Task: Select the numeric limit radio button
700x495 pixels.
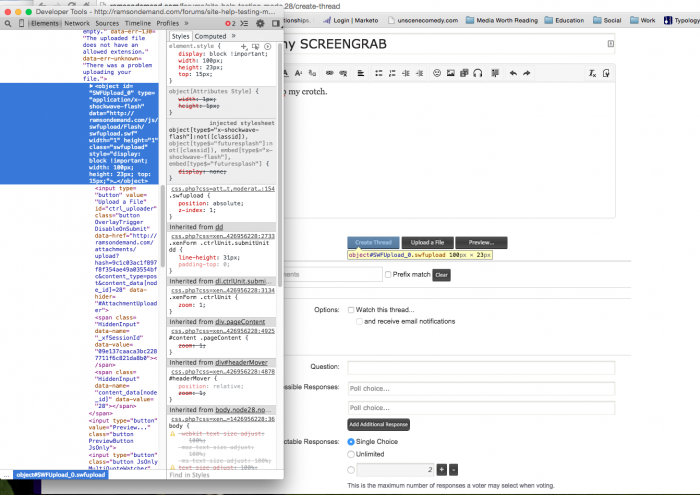Action: pyautogui.click(x=351, y=470)
